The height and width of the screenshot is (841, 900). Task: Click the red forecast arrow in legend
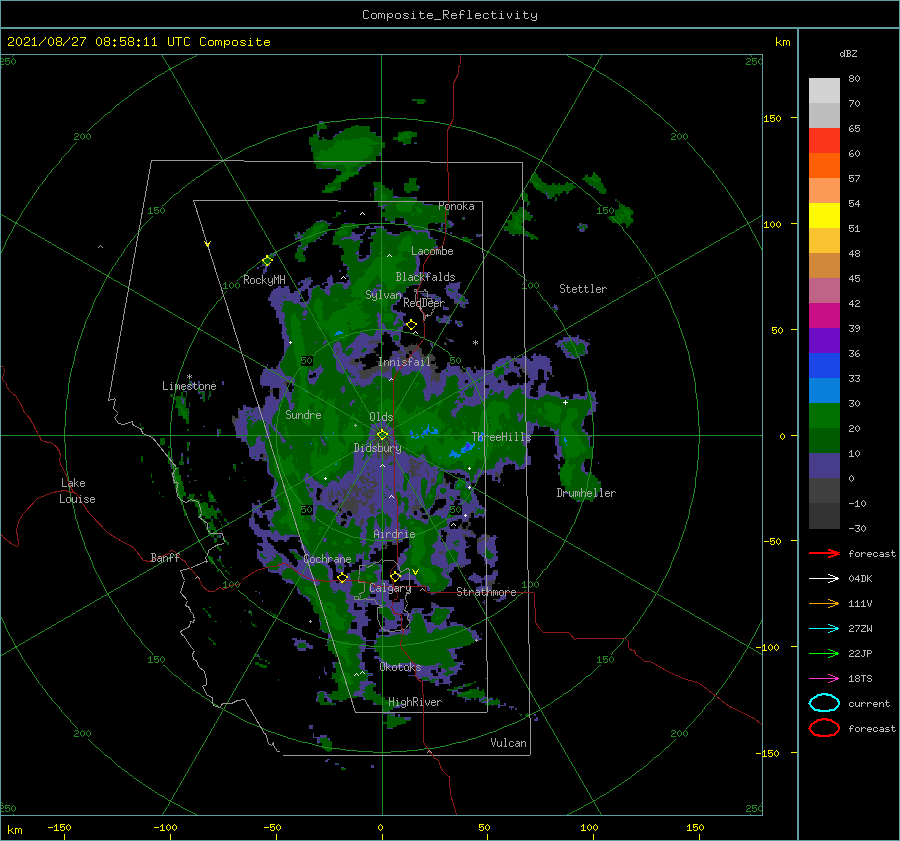point(824,553)
